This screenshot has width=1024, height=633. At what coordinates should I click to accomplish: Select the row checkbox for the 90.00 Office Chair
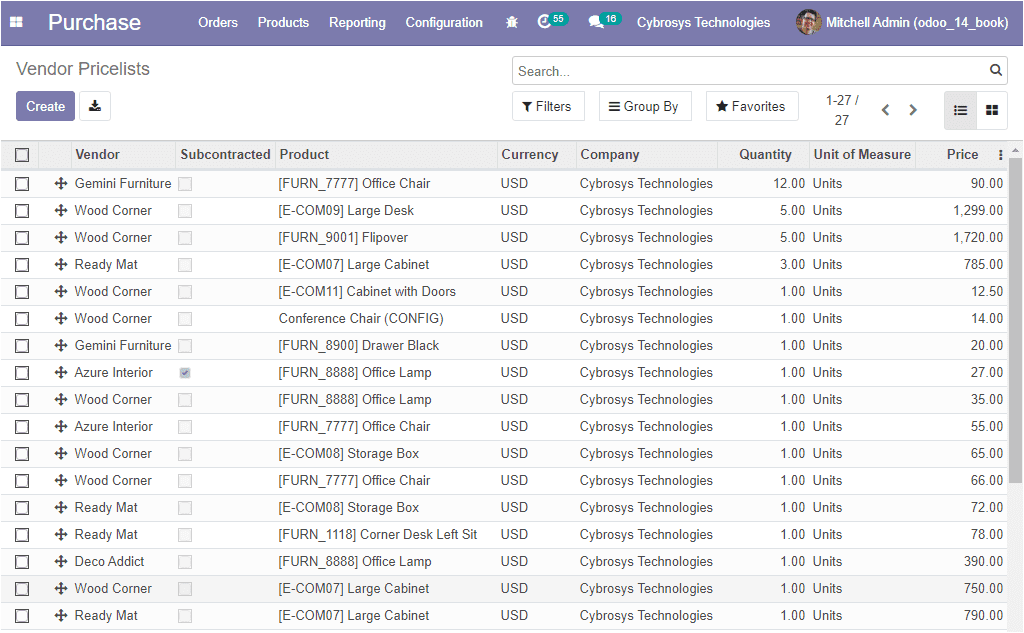[22, 184]
